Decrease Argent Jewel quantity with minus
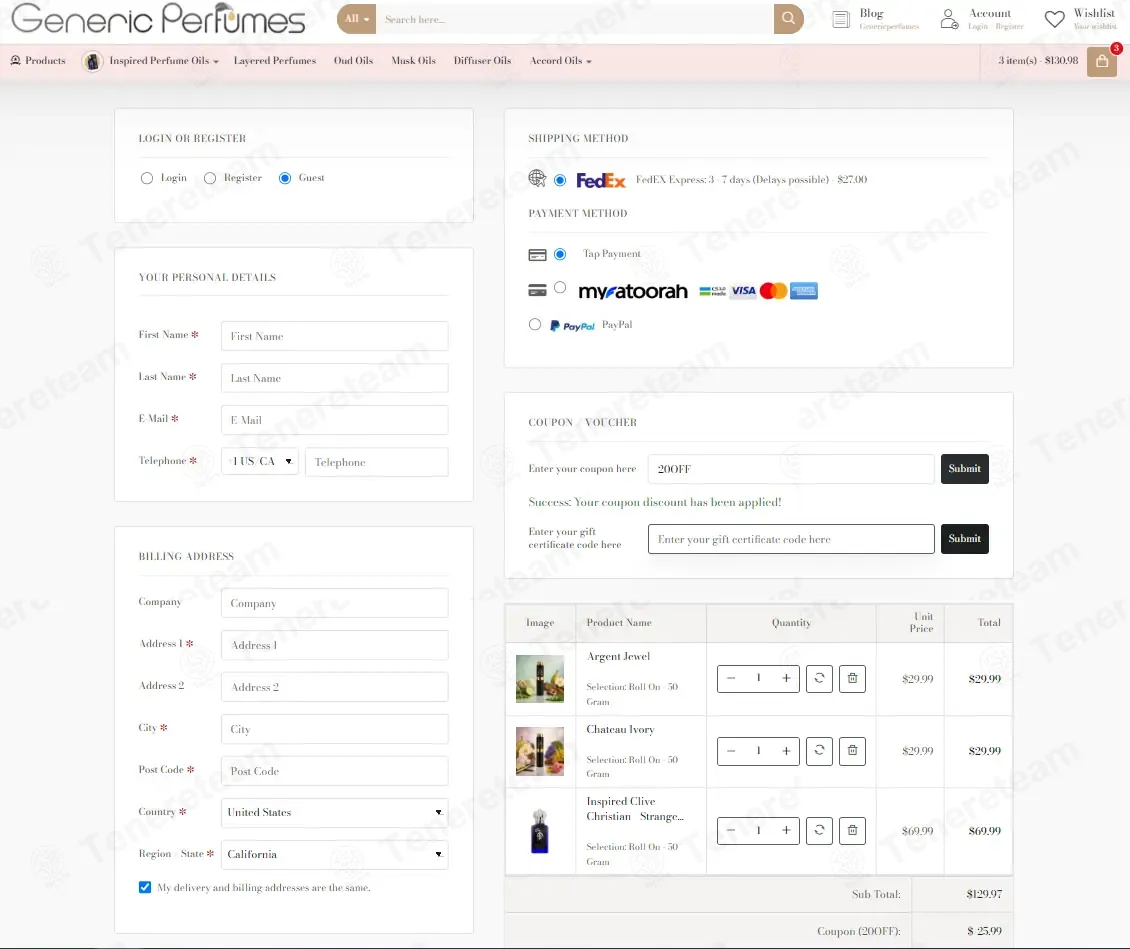The width and height of the screenshot is (1130, 949). click(x=731, y=678)
